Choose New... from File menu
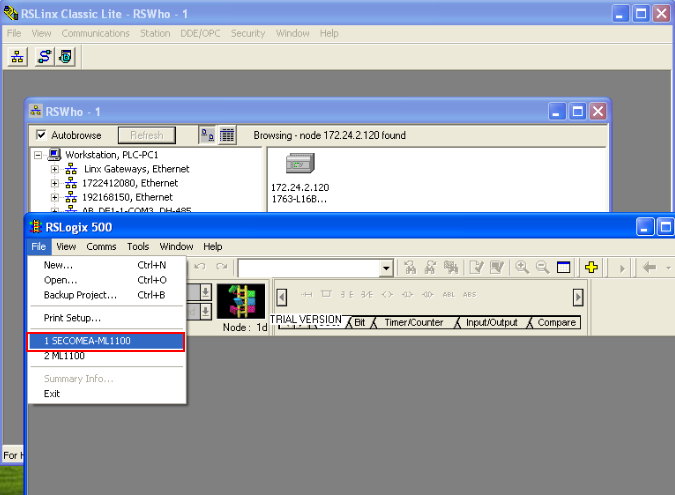Viewport: 675px width, 495px height. pos(107,265)
